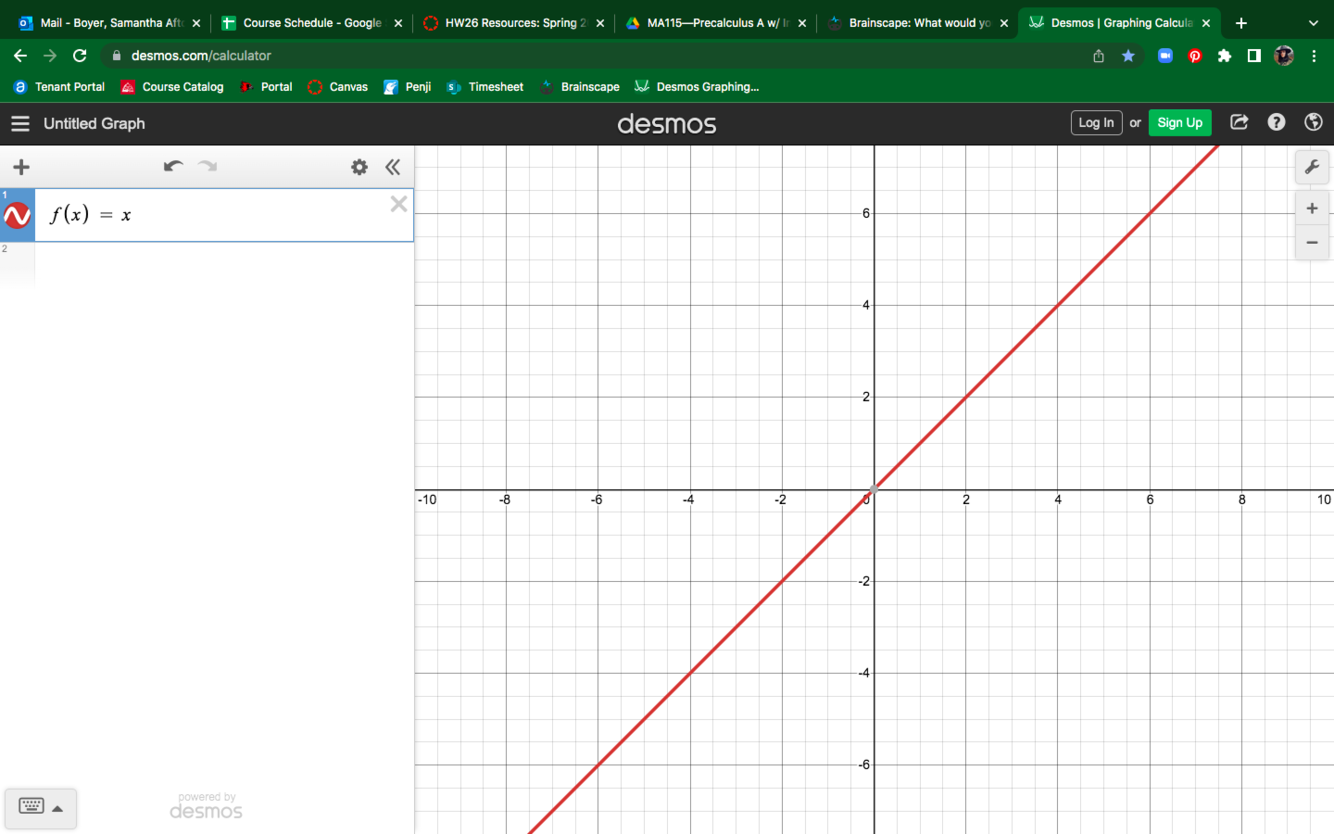Screen dimensions: 1334x834
Task: Add a new expression item with plus
Action: pos(21,167)
